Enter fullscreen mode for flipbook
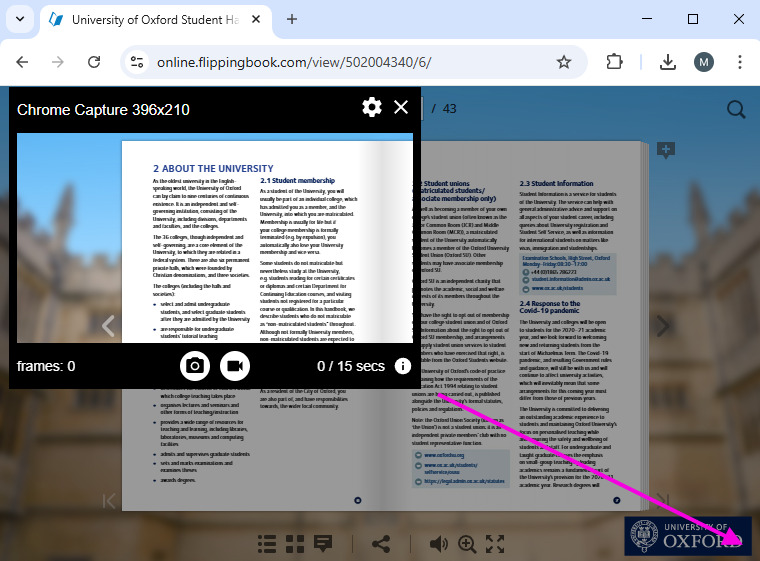The width and height of the screenshot is (760, 561). [x=495, y=544]
